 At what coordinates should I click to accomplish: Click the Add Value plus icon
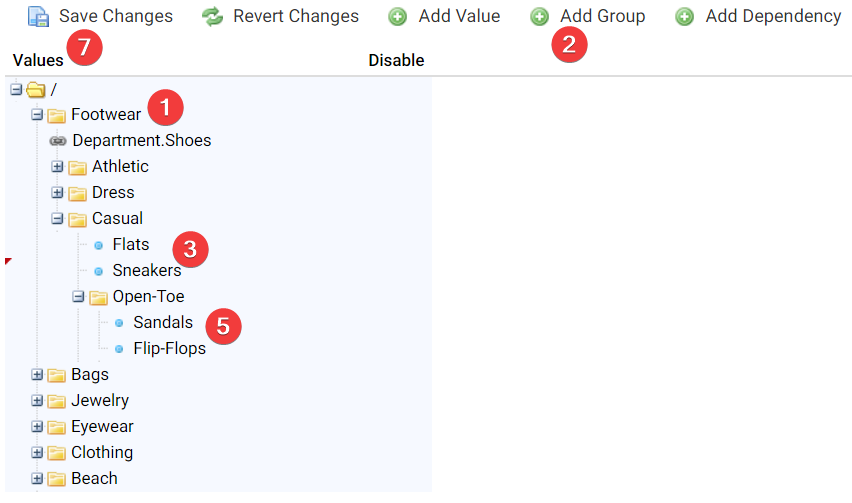[398, 16]
